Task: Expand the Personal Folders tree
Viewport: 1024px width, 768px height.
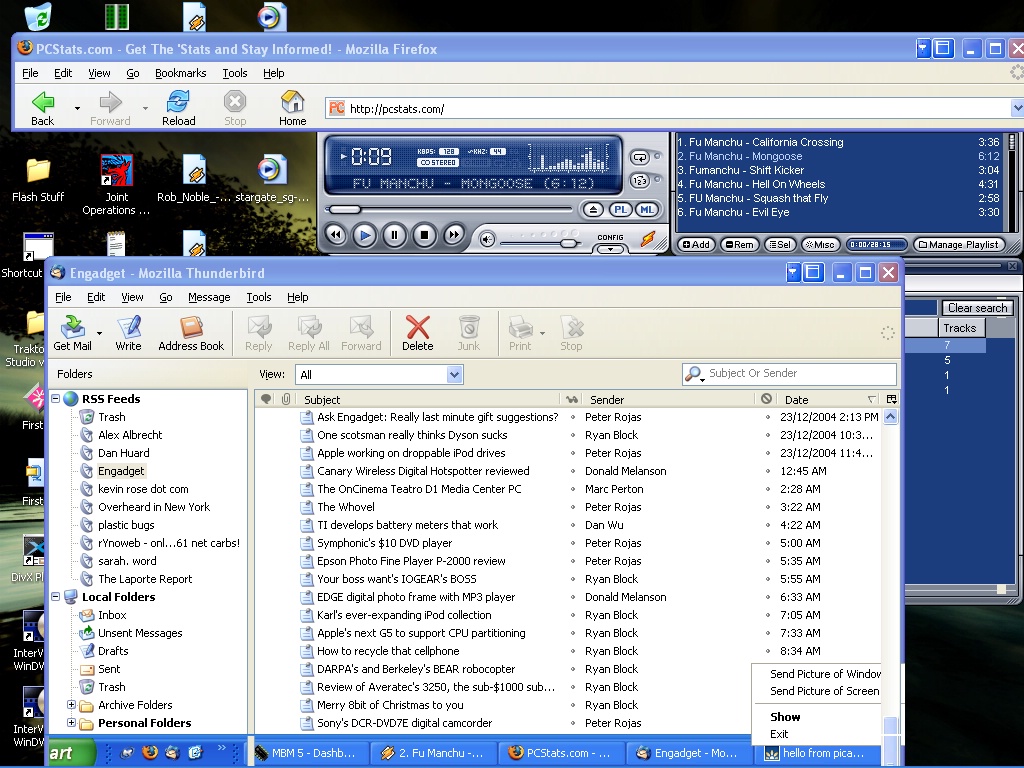Action: [72, 722]
